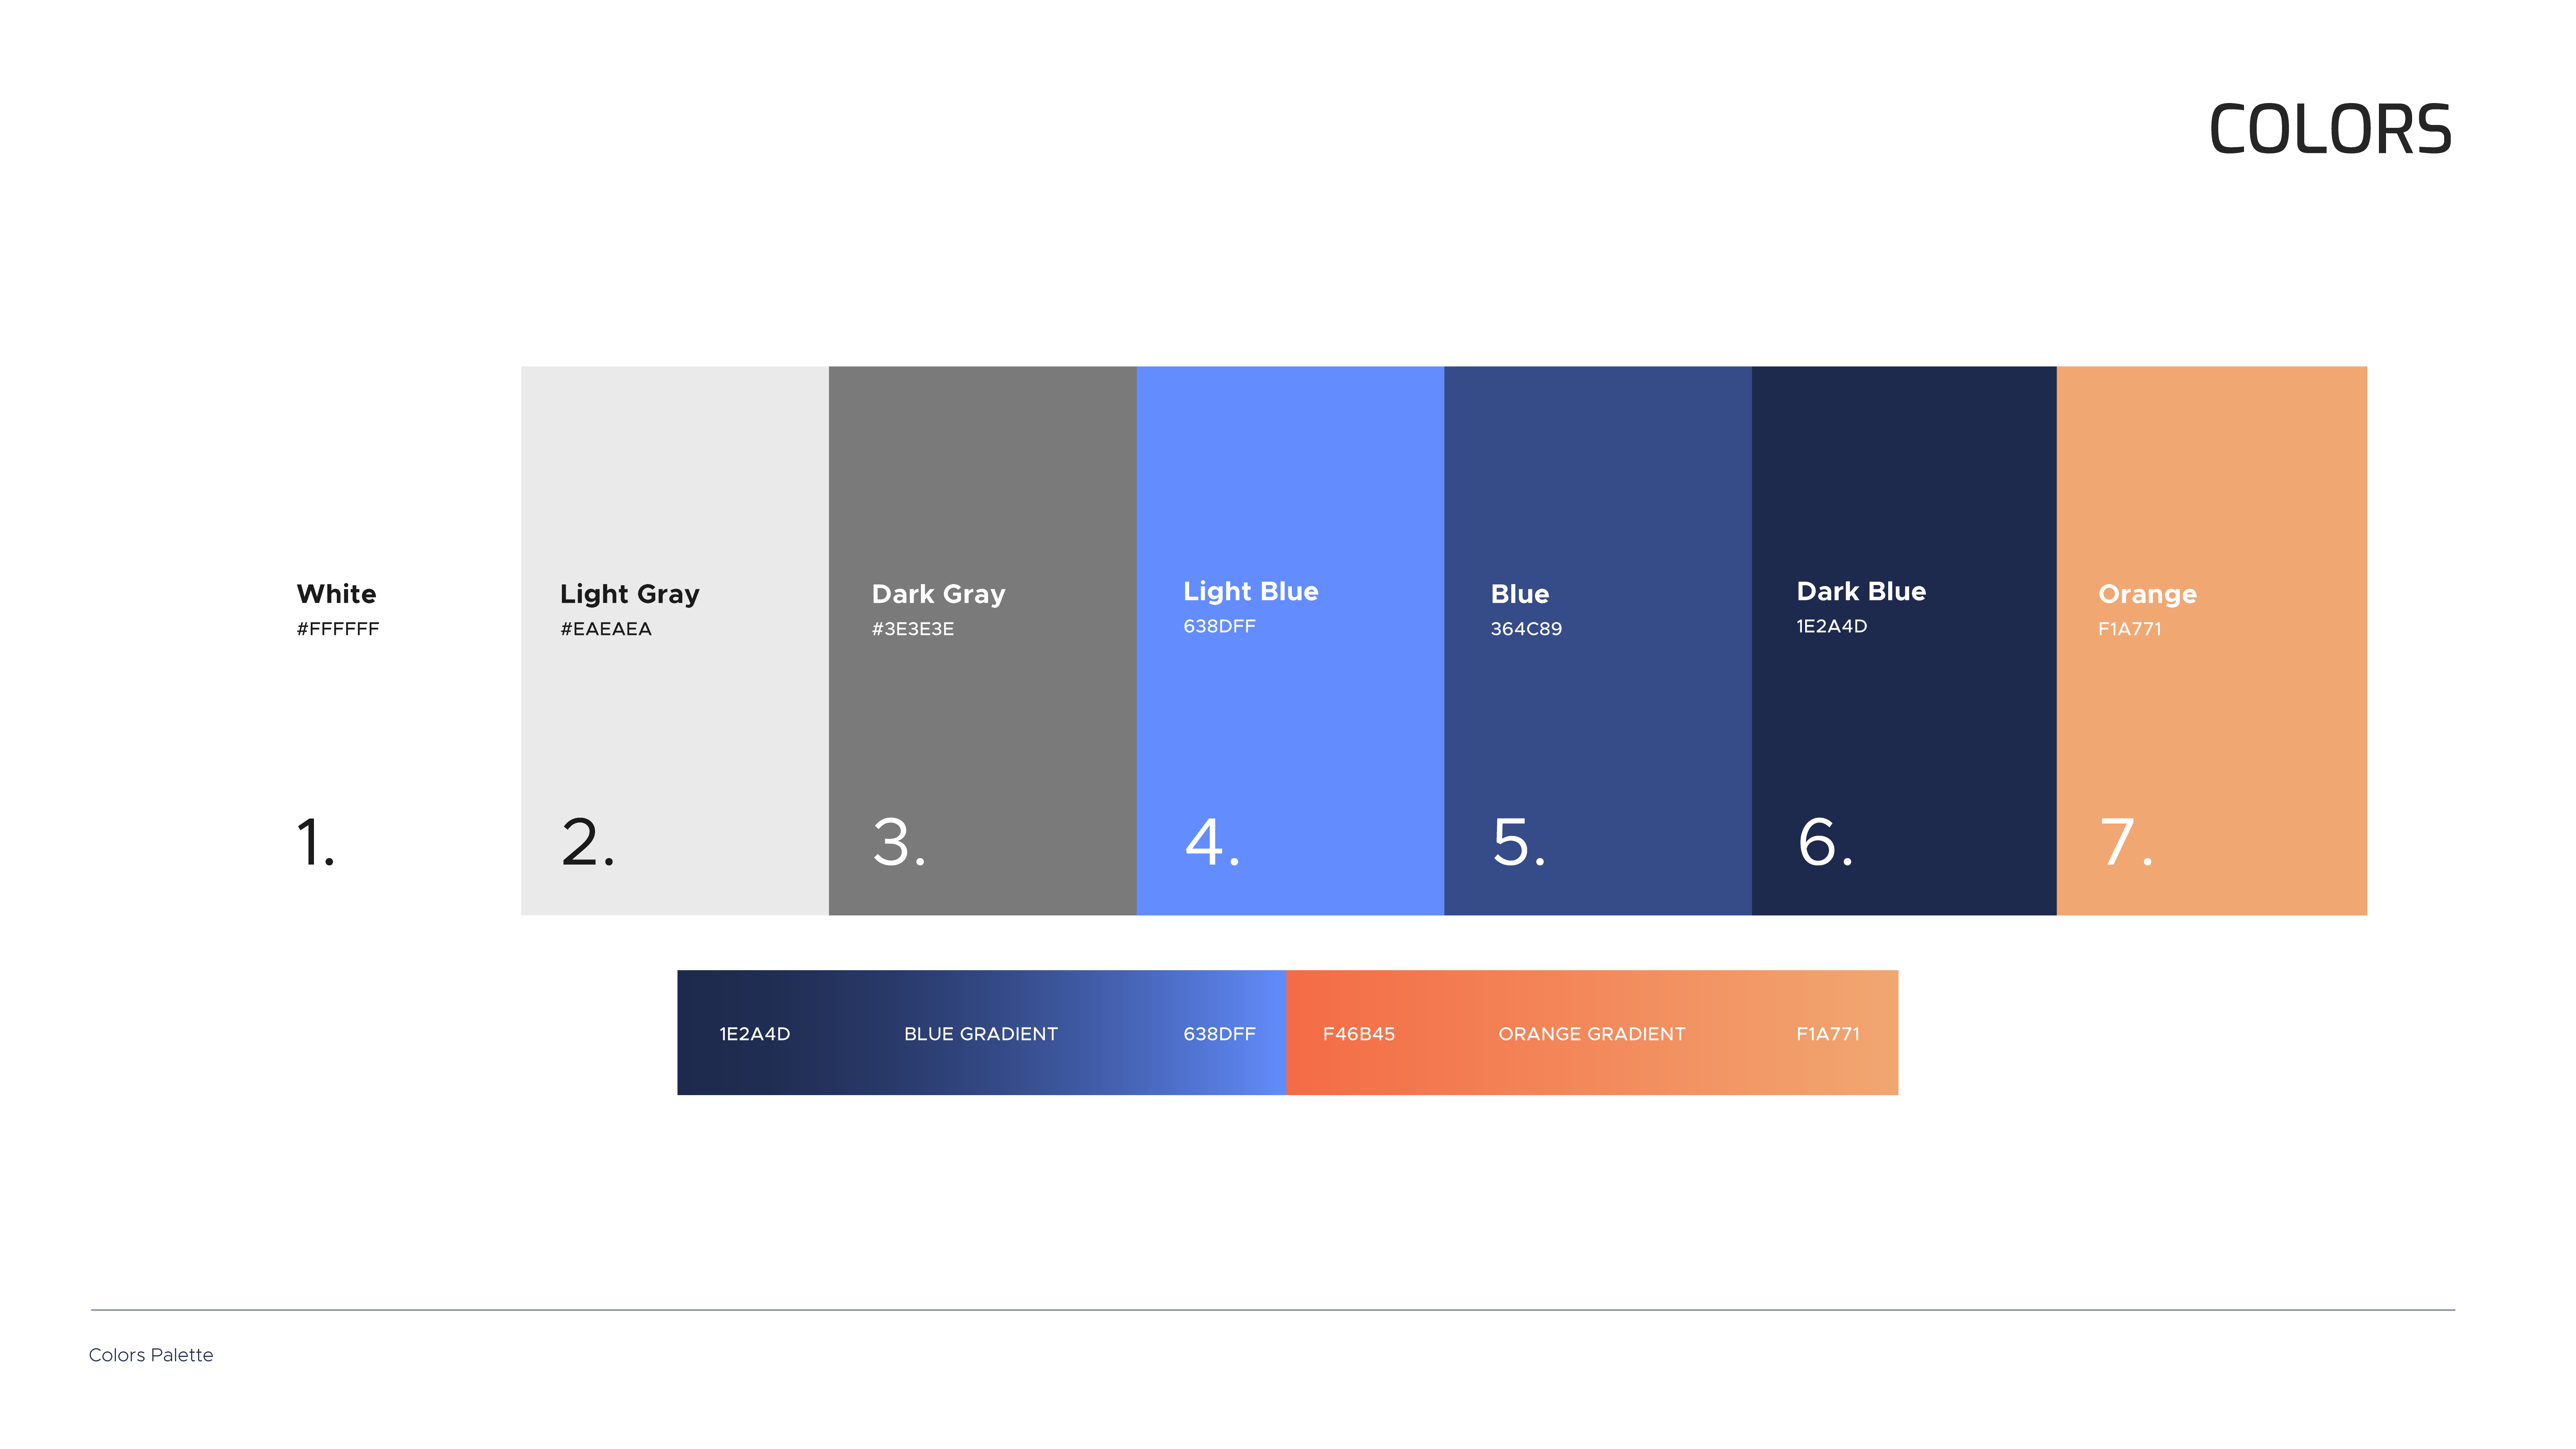Viewport: 2576px width, 1449px height.
Task: Select the '#FFFFFF' hex code text
Action: tap(338, 629)
